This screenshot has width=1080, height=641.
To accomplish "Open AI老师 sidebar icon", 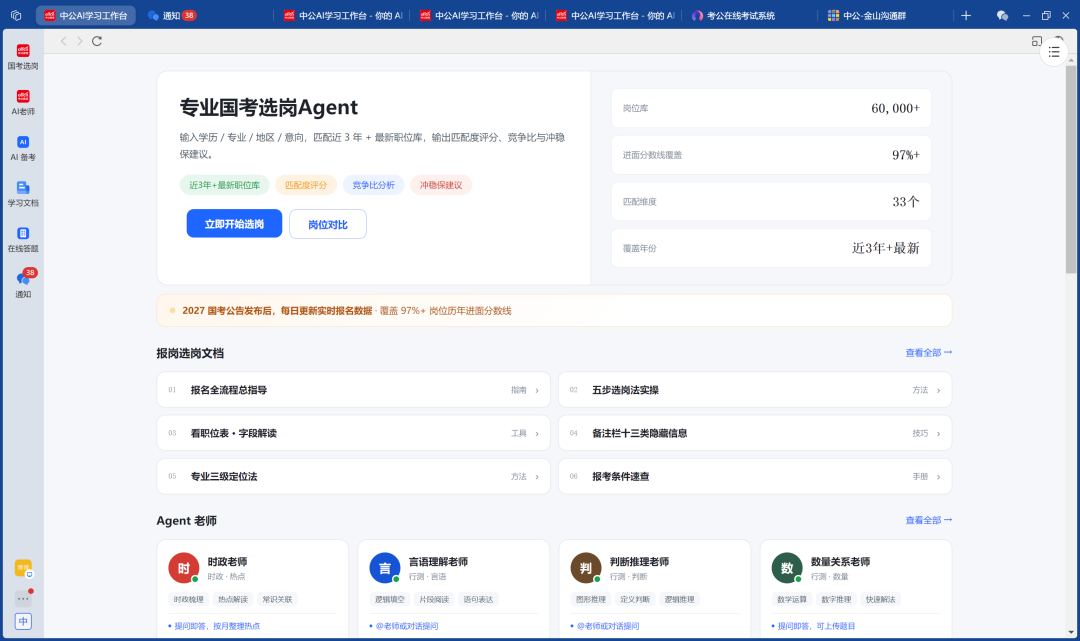I will [23, 102].
